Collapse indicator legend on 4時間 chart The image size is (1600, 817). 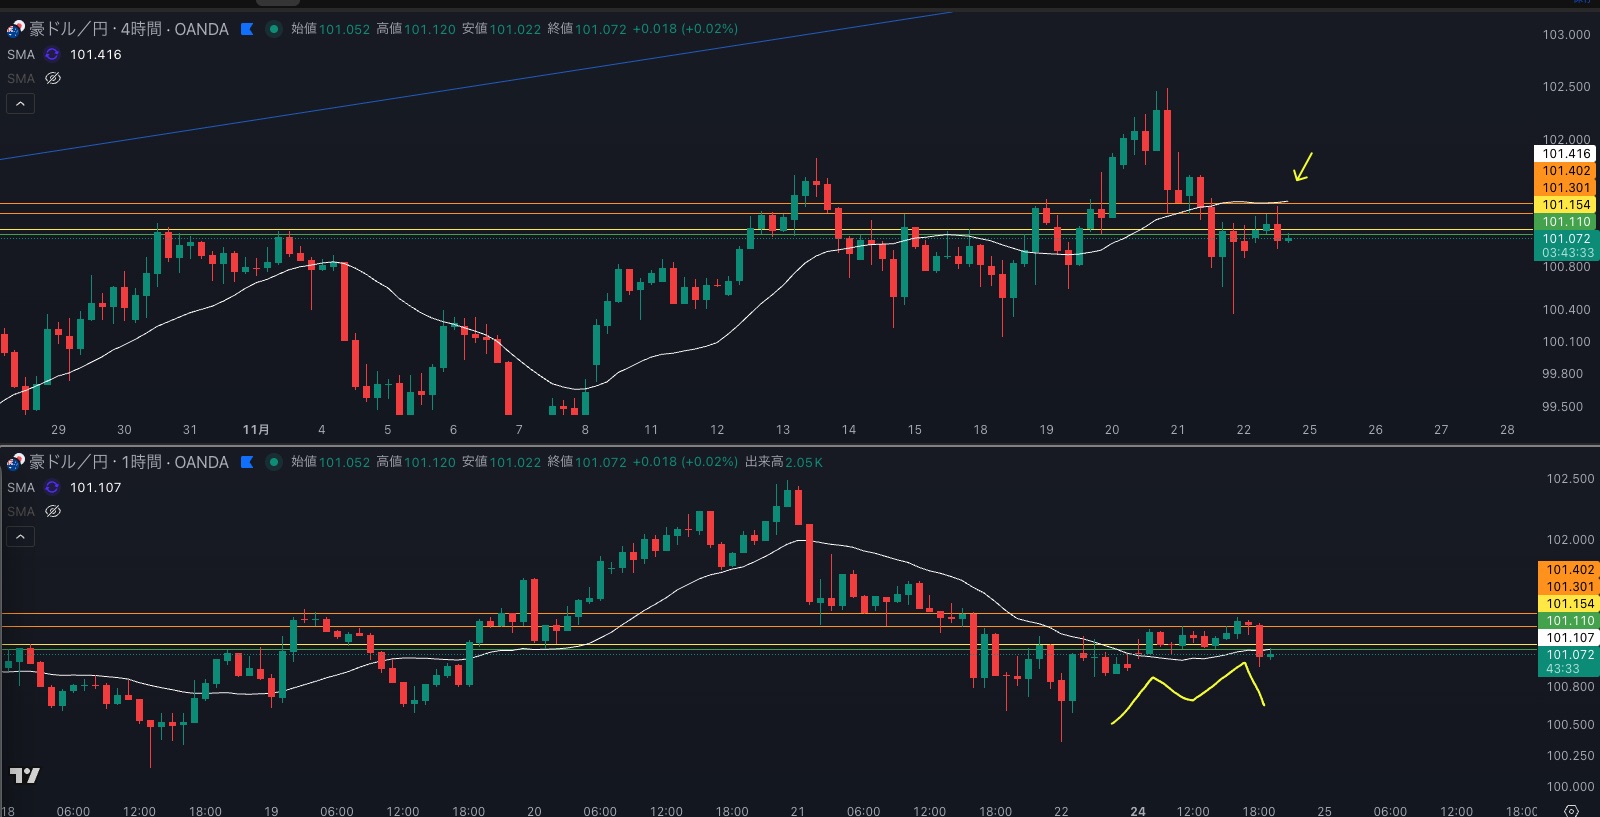(x=20, y=103)
